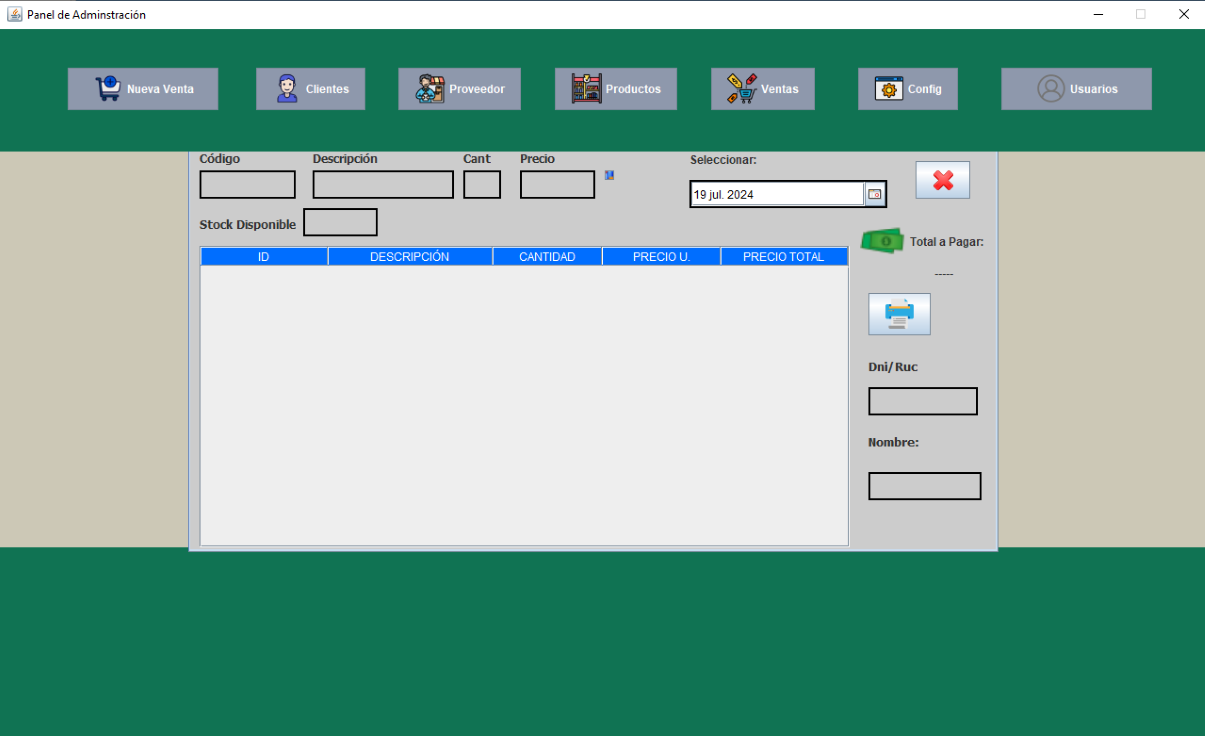Viewport: 1205px width, 736px height.
Task: Focus the Código input field
Action: pyautogui.click(x=247, y=185)
